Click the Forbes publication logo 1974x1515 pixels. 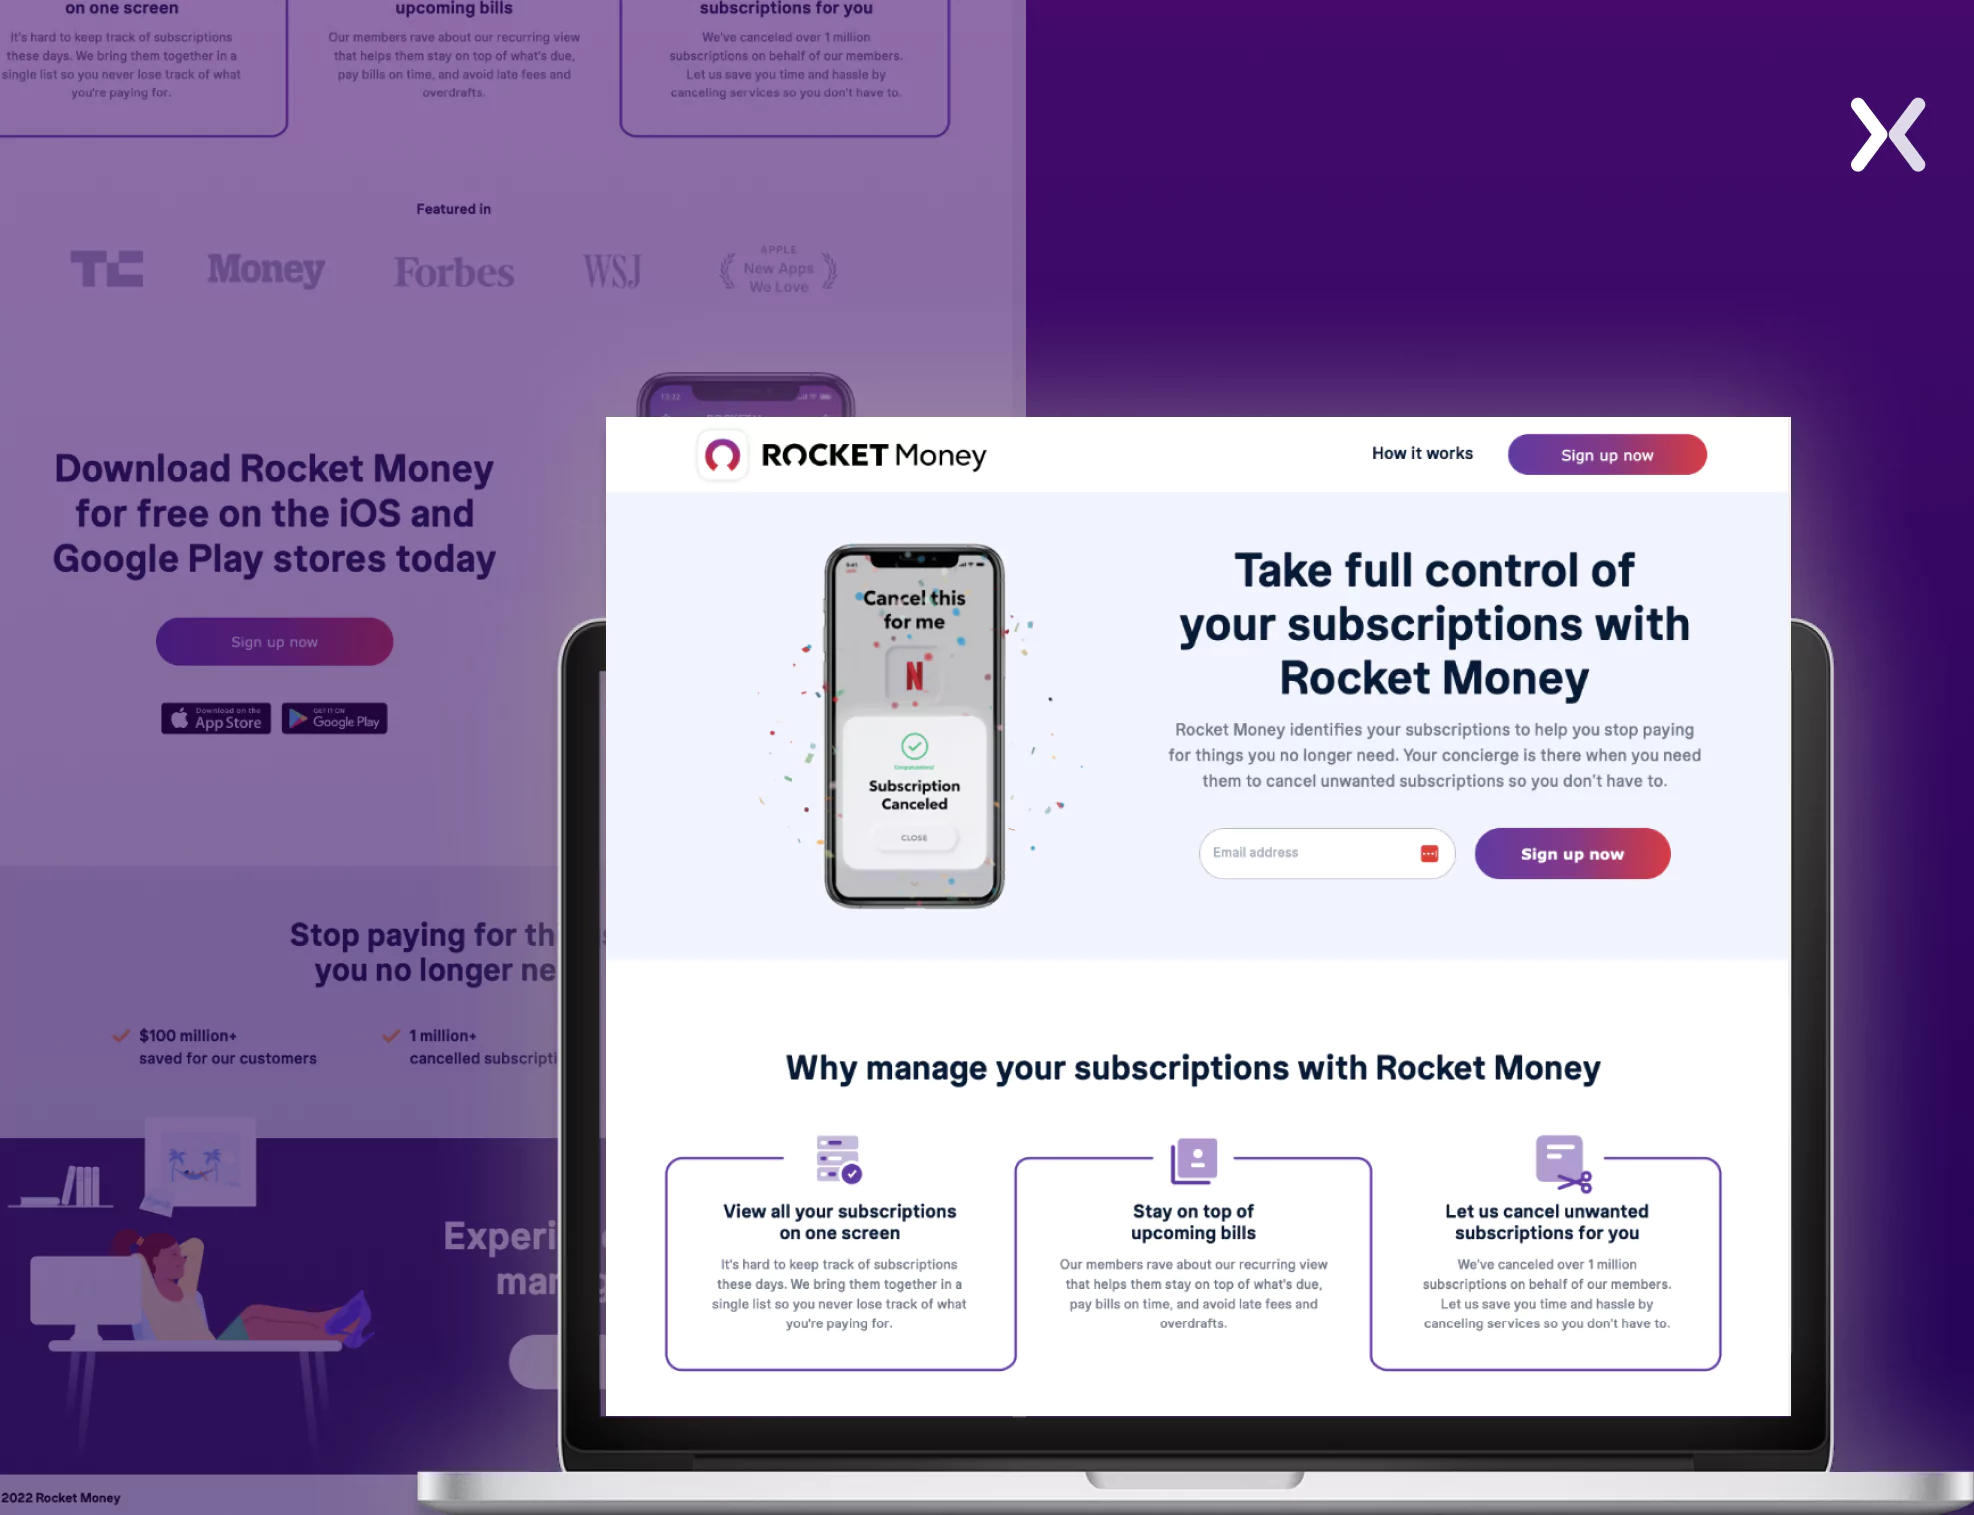pyautogui.click(x=453, y=269)
